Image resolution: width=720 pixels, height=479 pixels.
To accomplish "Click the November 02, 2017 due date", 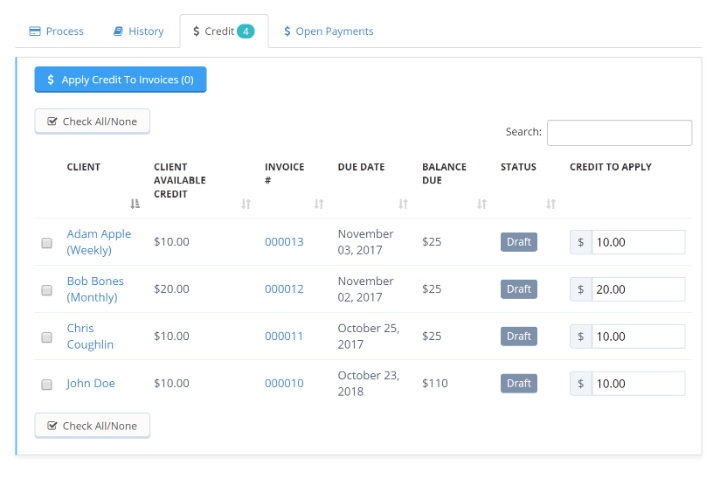I will point(366,289).
